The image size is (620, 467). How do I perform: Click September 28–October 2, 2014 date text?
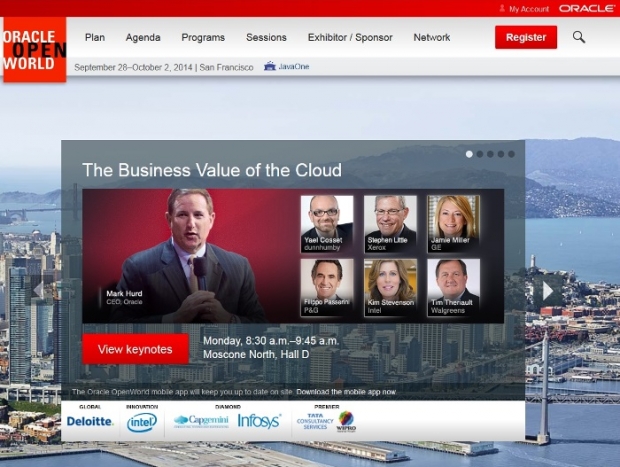pyautogui.click(x=133, y=68)
